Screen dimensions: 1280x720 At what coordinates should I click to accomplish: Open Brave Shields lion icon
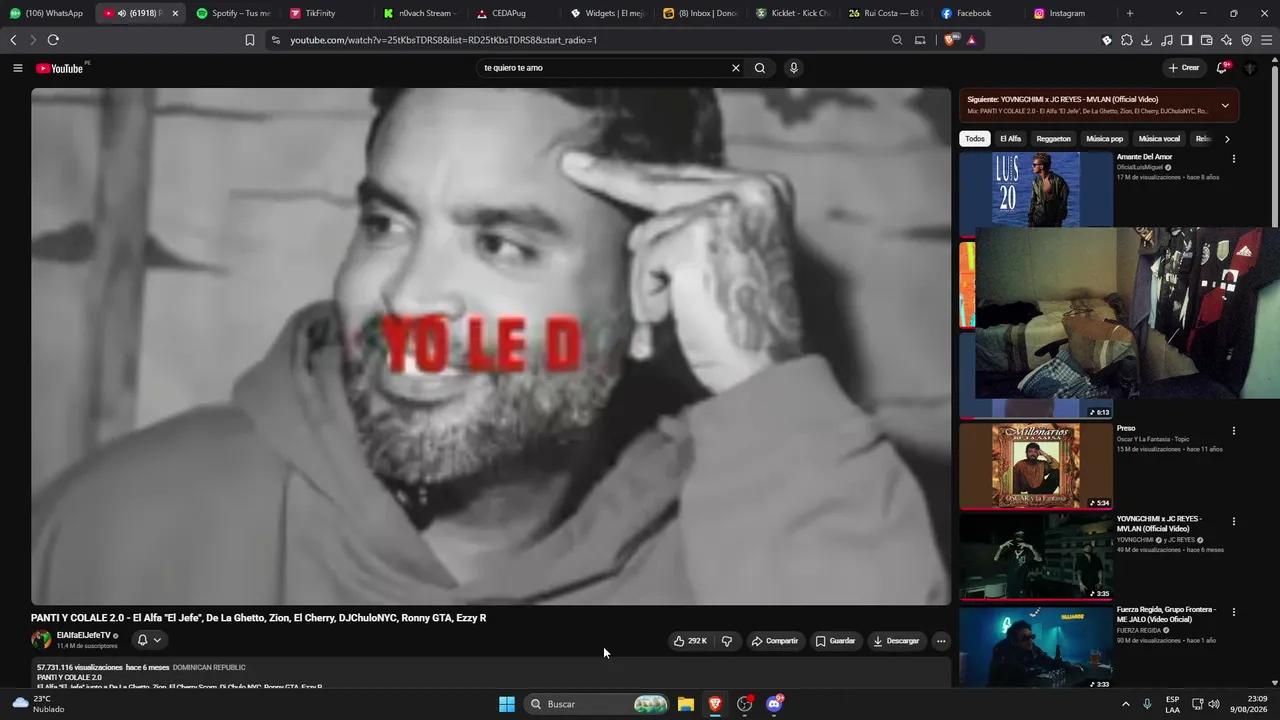coord(951,40)
